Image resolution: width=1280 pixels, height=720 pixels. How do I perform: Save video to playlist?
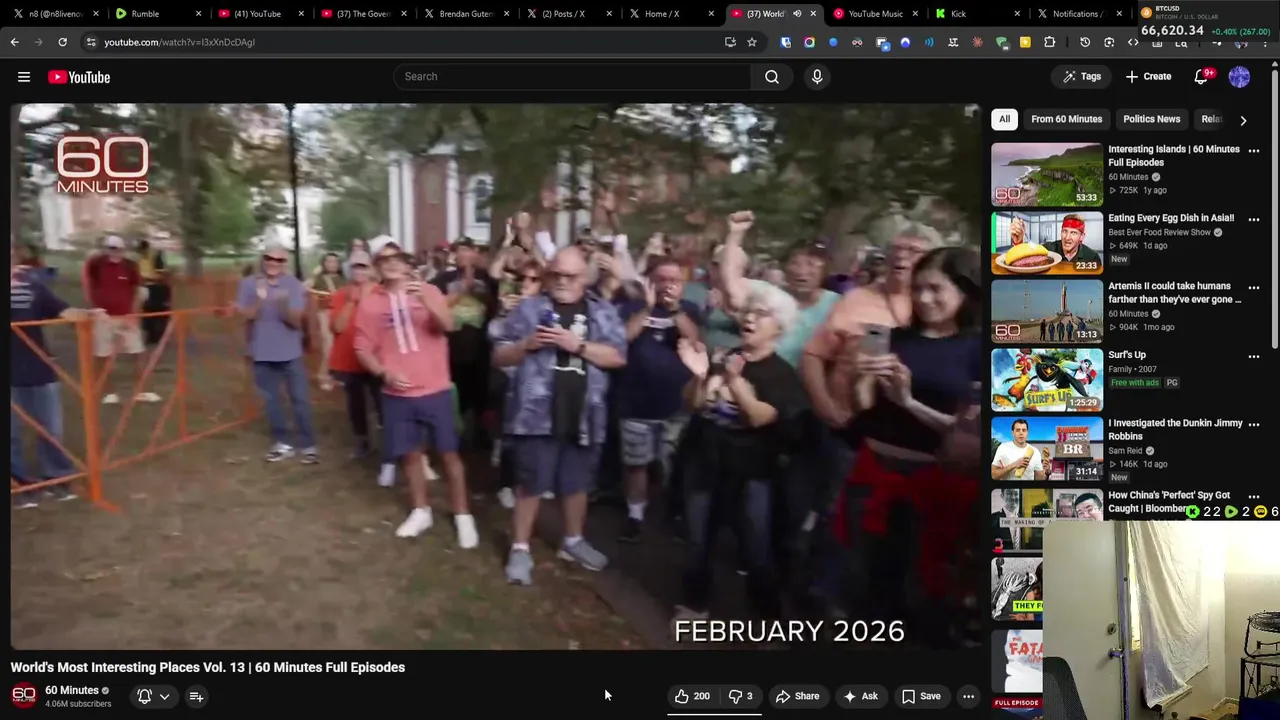[921, 696]
